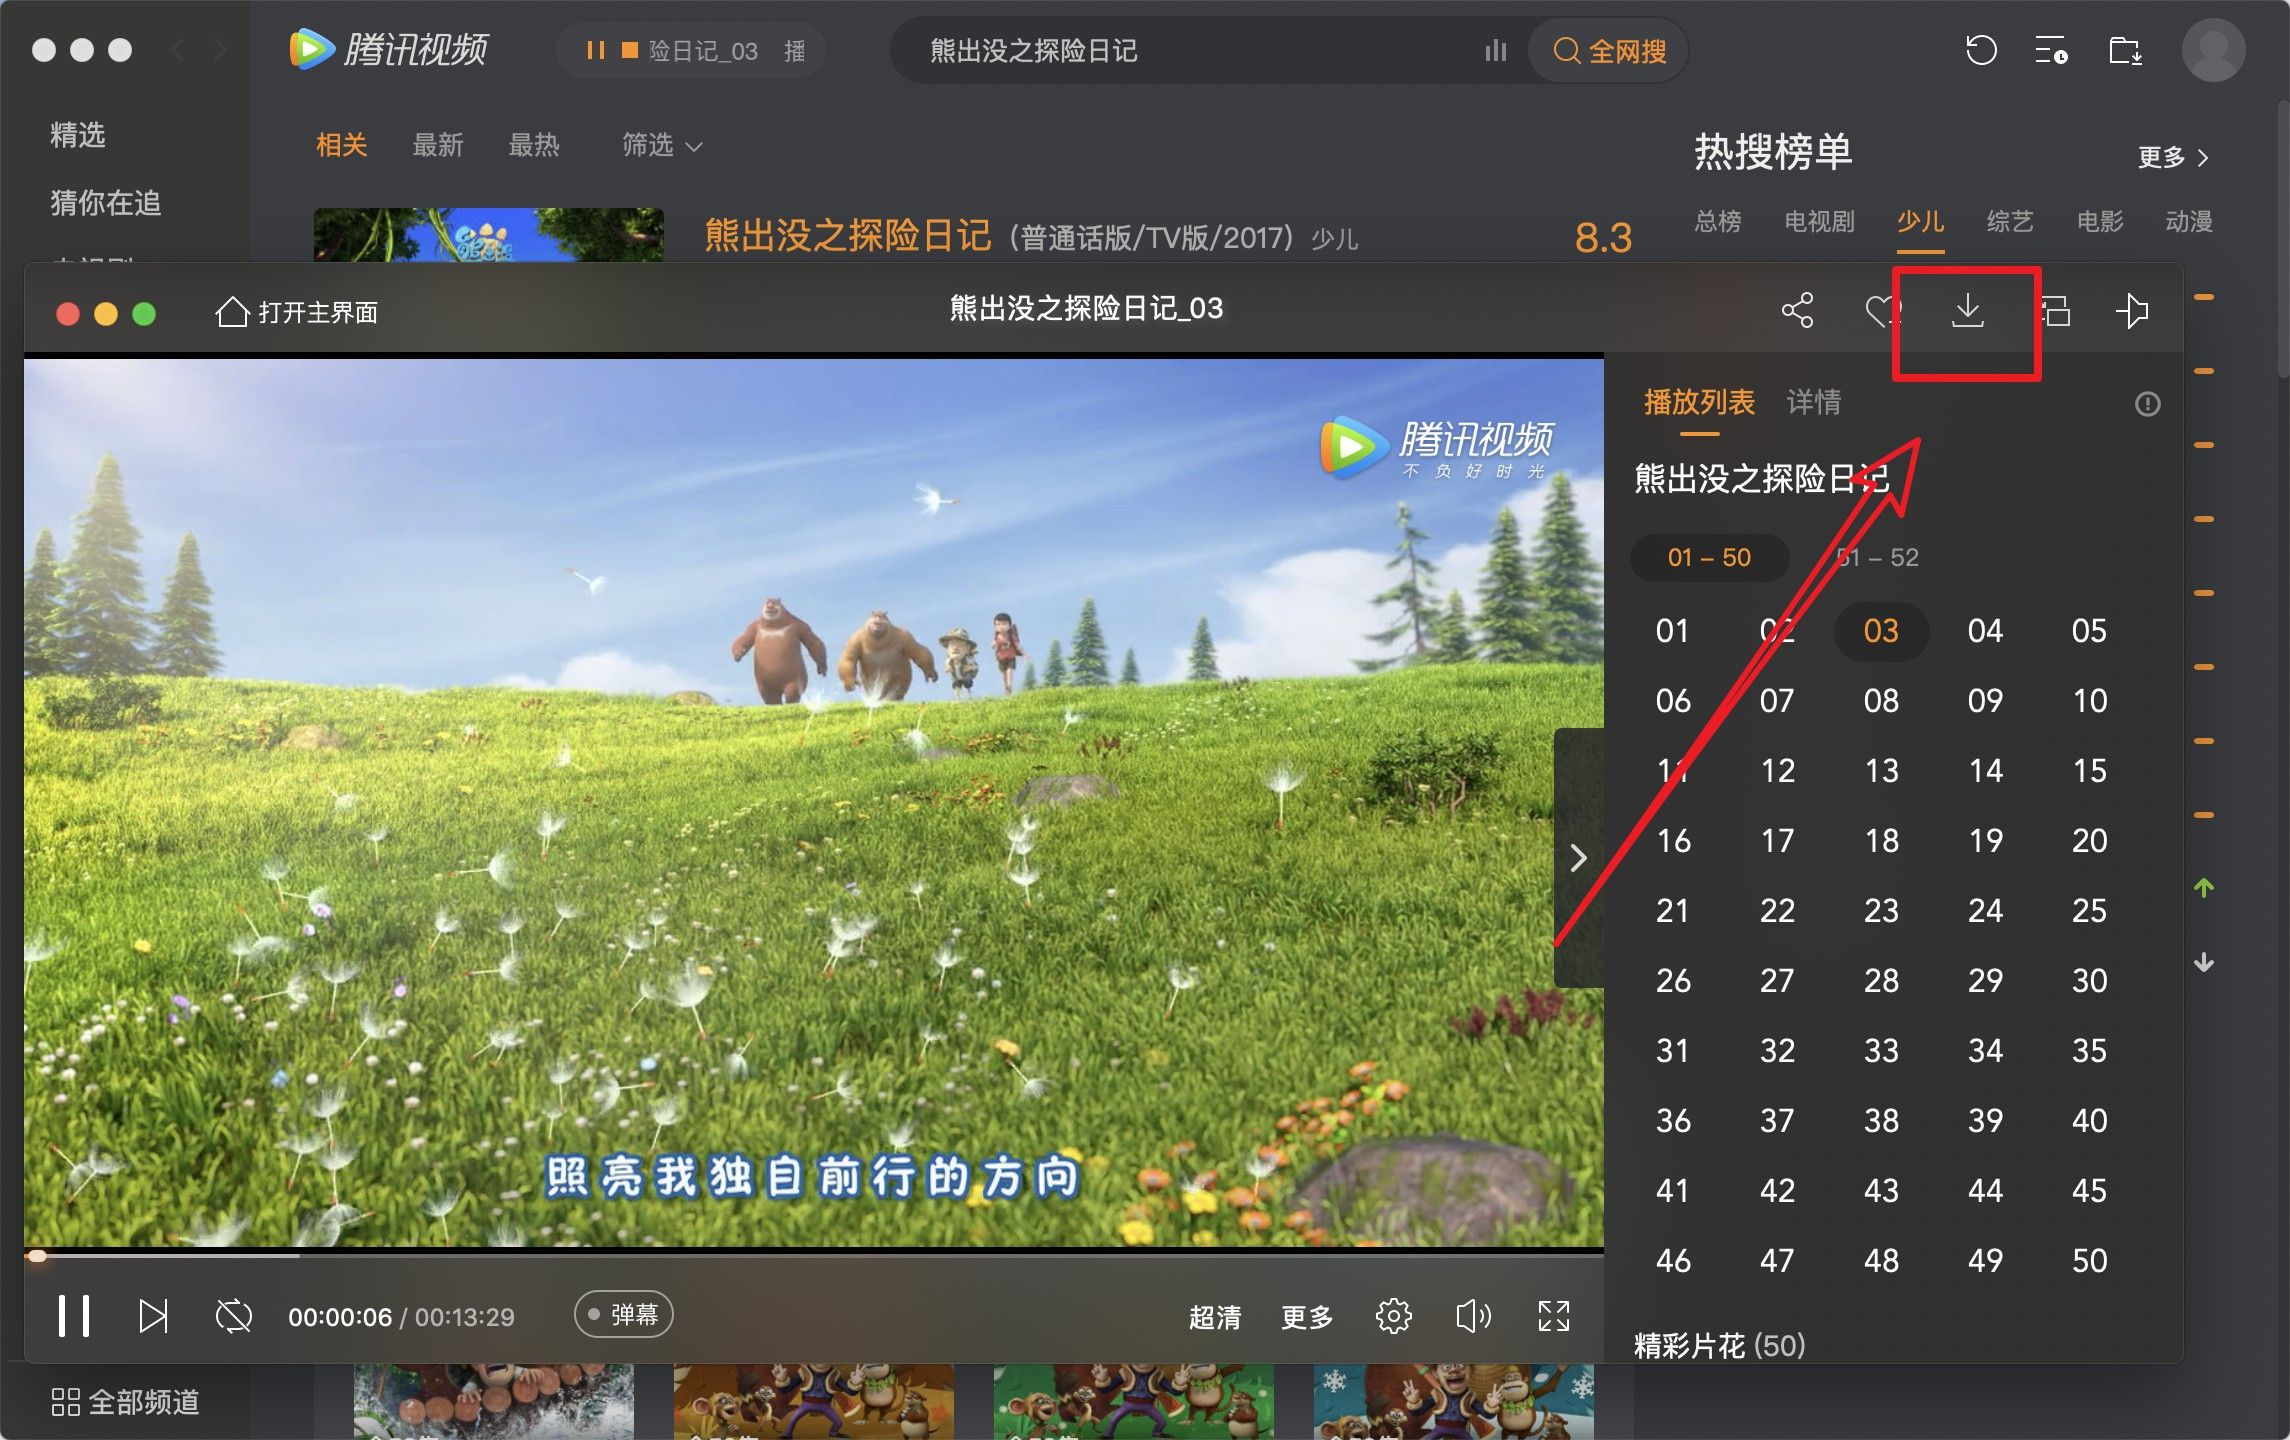Viewport: 2290px width, 1440px height.
Task: Click the video progress bar handle
Action: click(37, 1255)
